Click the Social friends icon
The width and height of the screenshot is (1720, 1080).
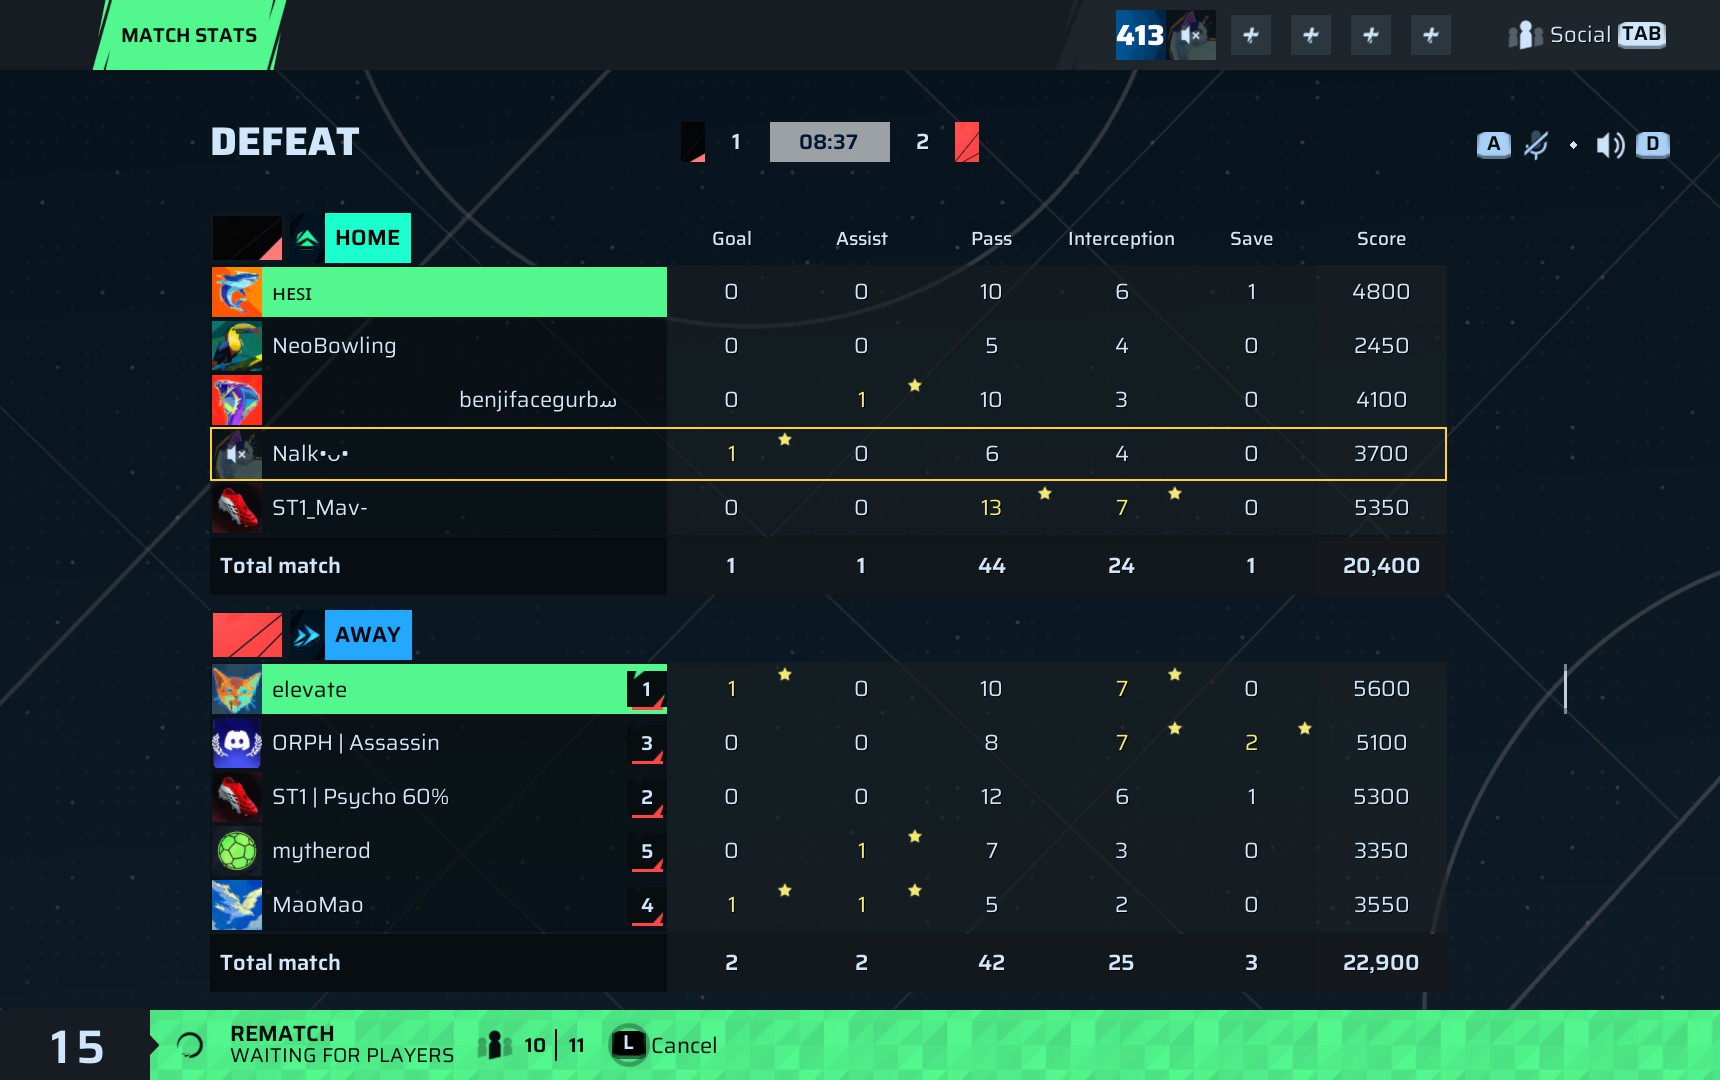[x=1524, y=35]
